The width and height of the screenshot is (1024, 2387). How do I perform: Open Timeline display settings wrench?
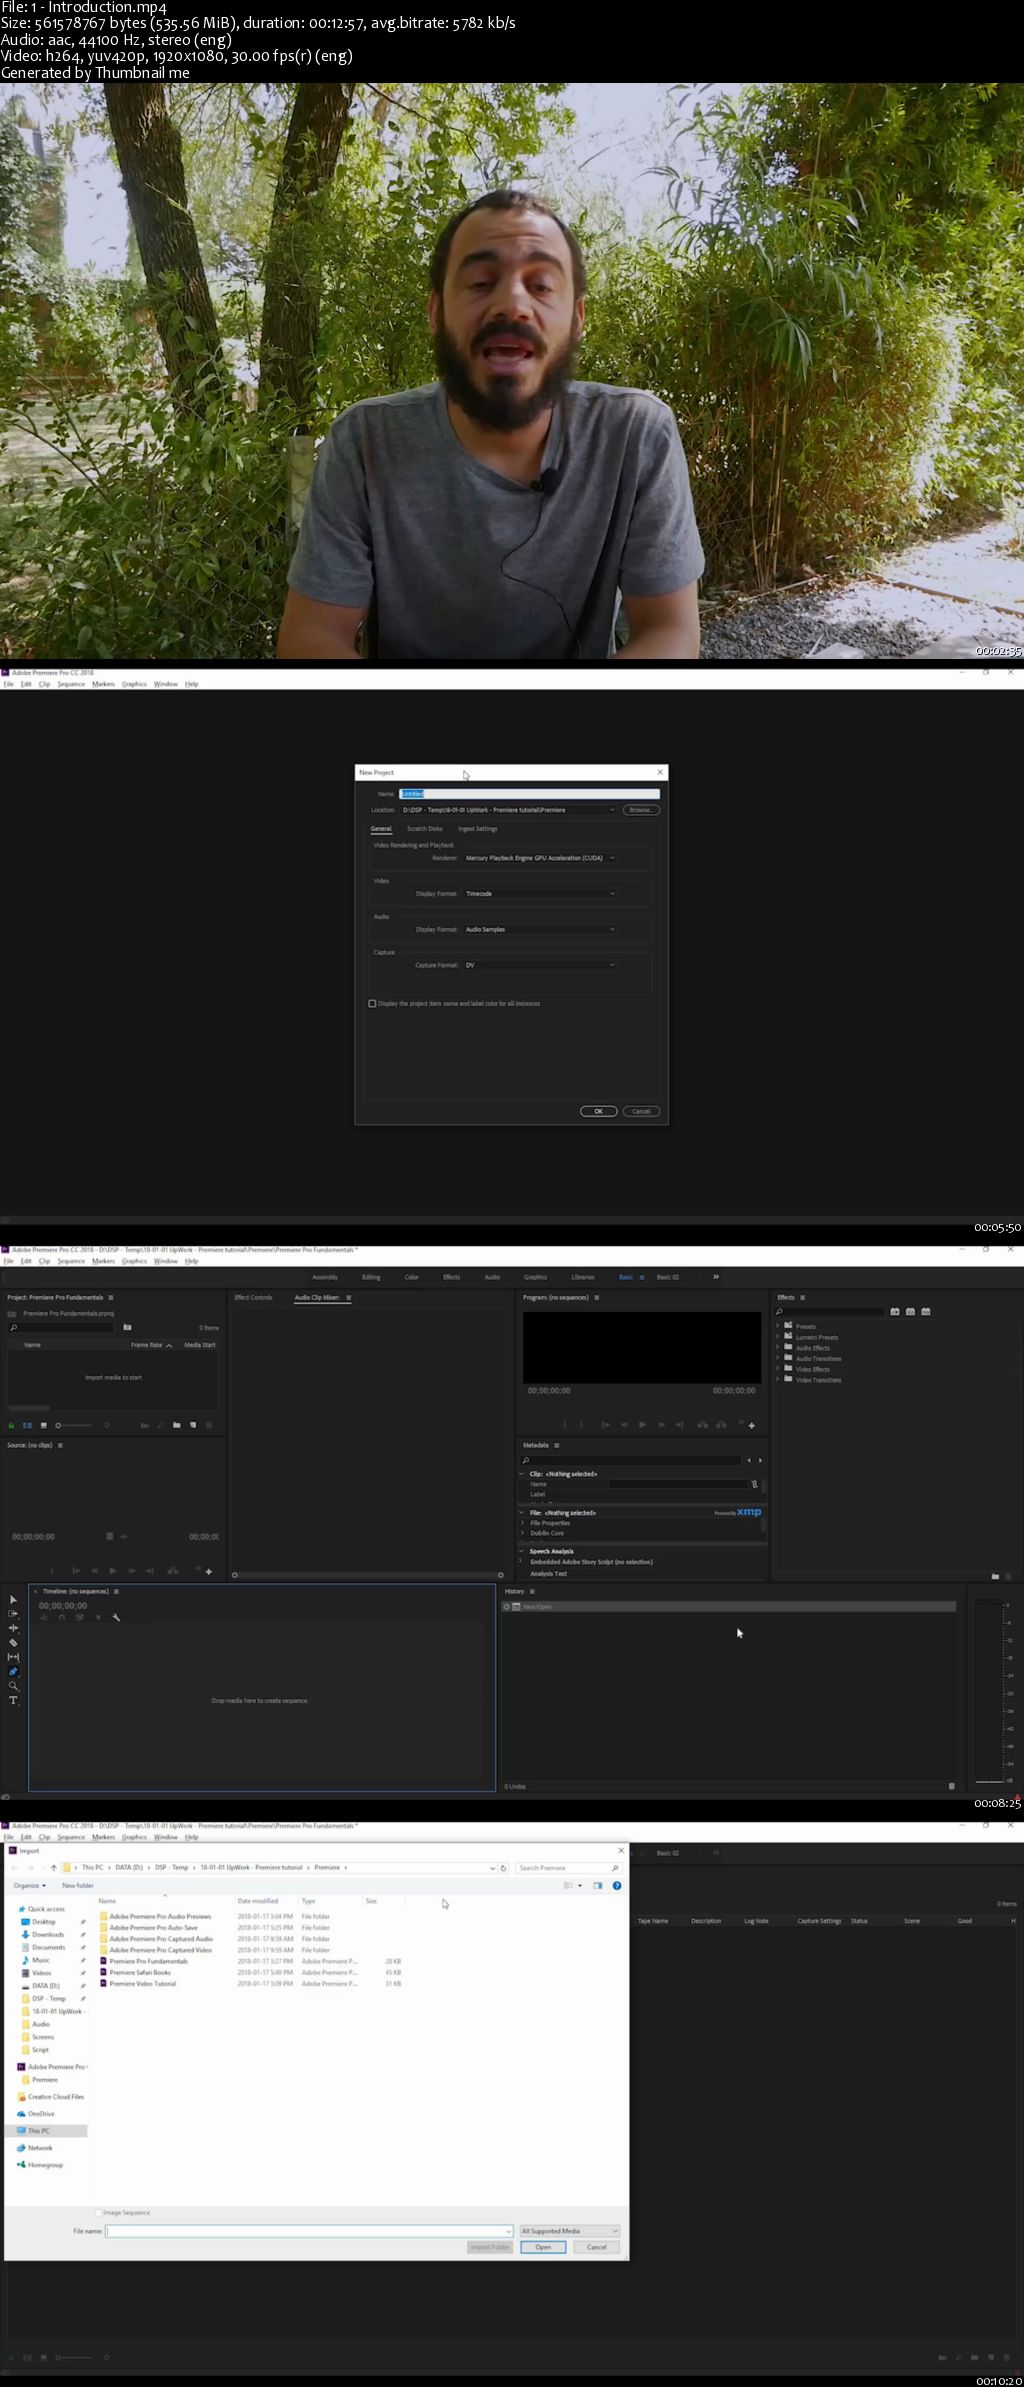(x=116, y=1617)
